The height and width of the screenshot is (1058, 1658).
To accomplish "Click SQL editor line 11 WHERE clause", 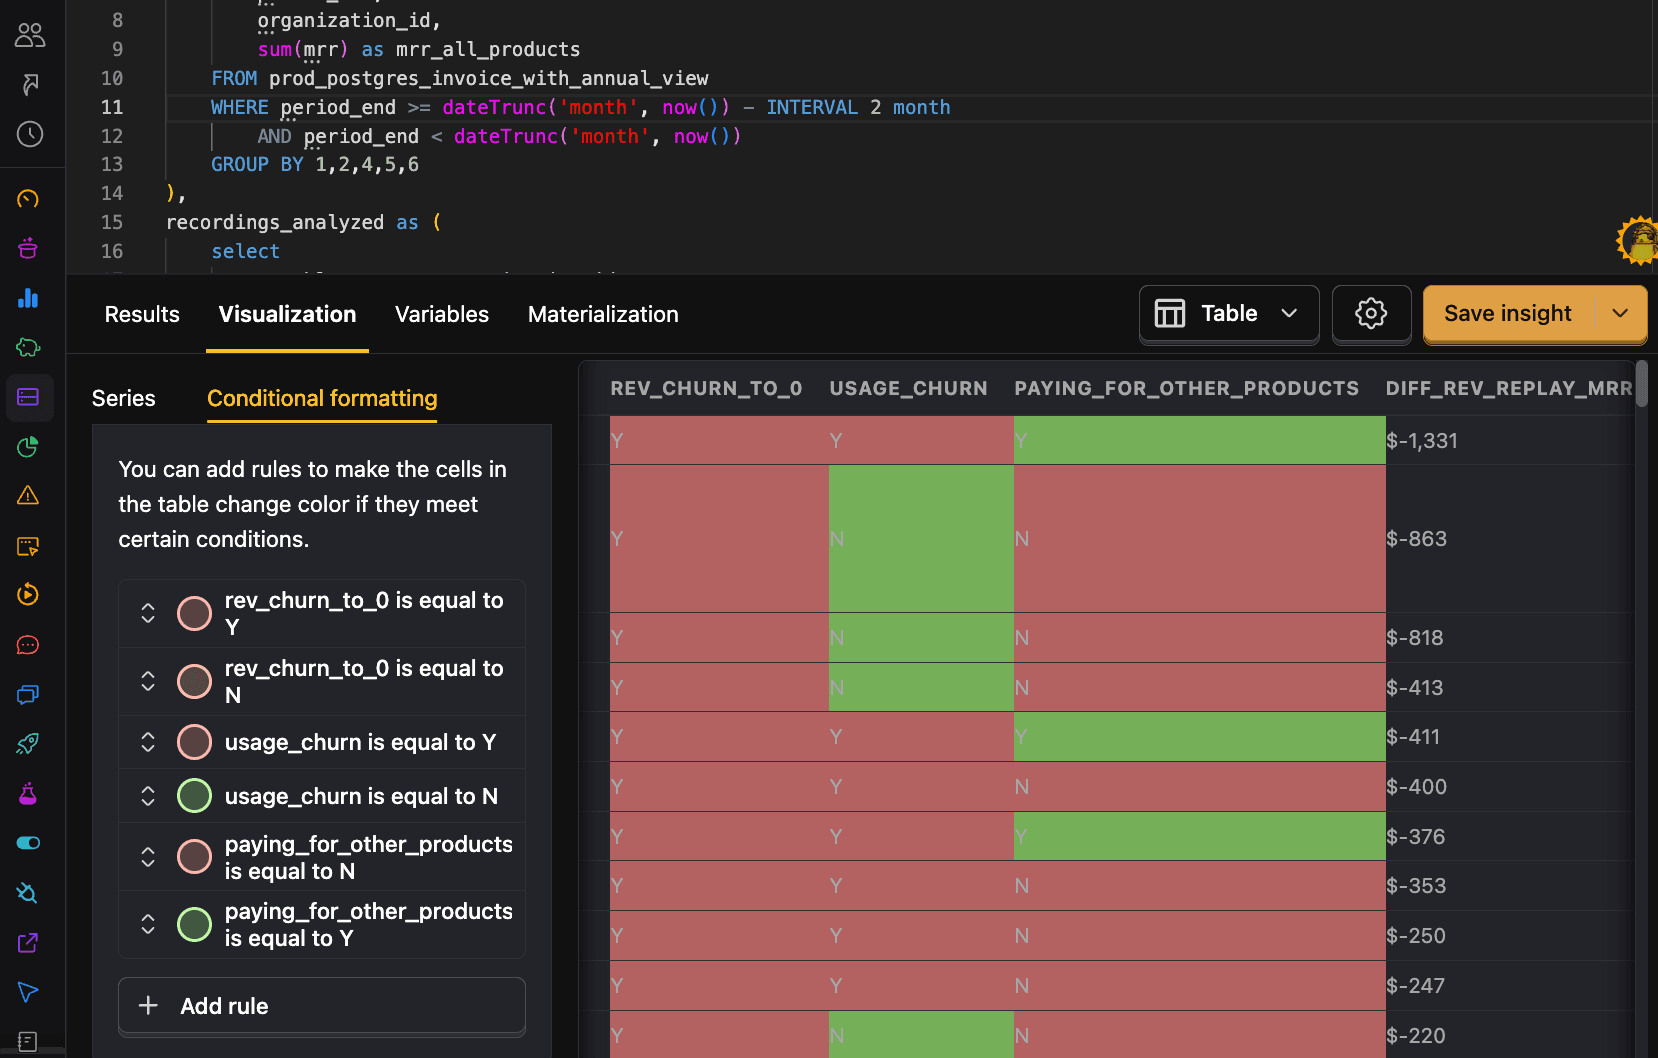I will tap(580, 107).
